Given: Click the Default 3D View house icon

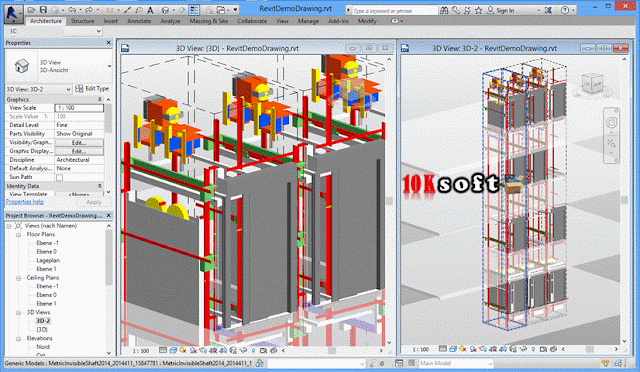Looking at the screenshot, I should tap(165, 10).
